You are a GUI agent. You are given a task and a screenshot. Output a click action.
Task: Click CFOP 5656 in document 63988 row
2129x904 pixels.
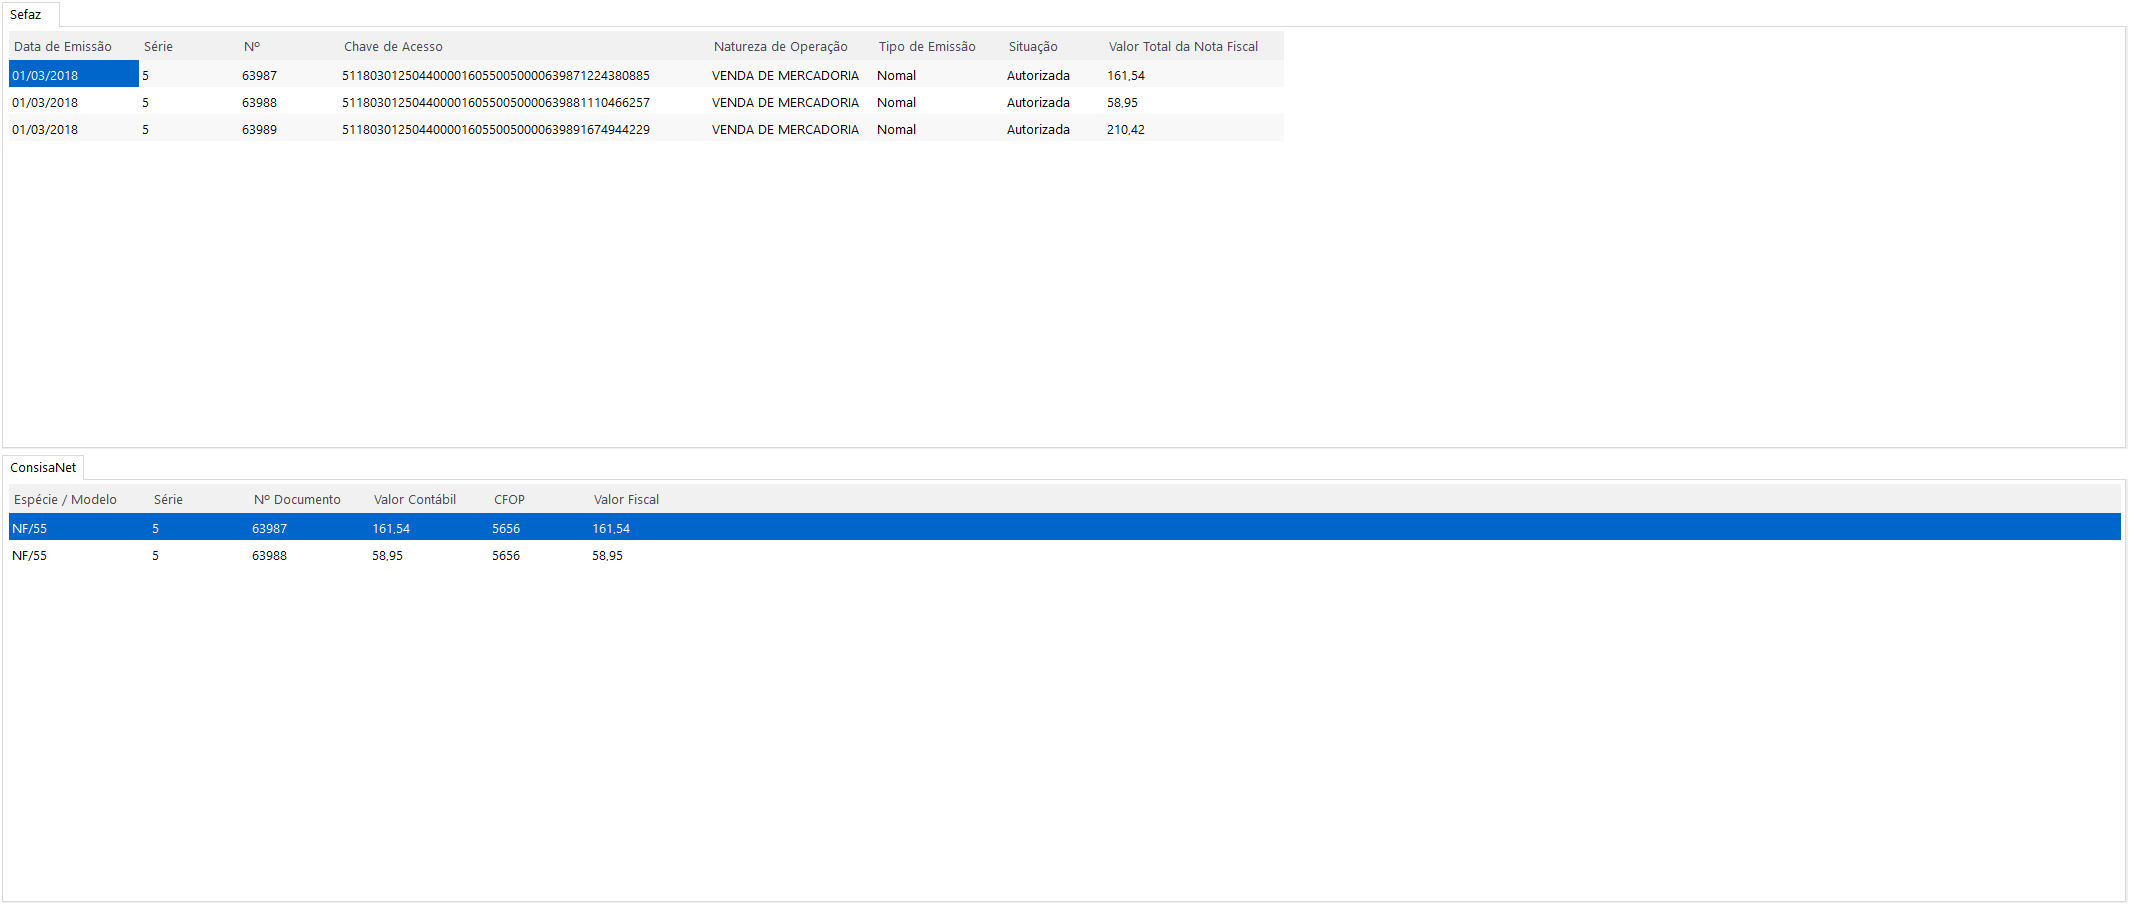(x=506, y=556)
